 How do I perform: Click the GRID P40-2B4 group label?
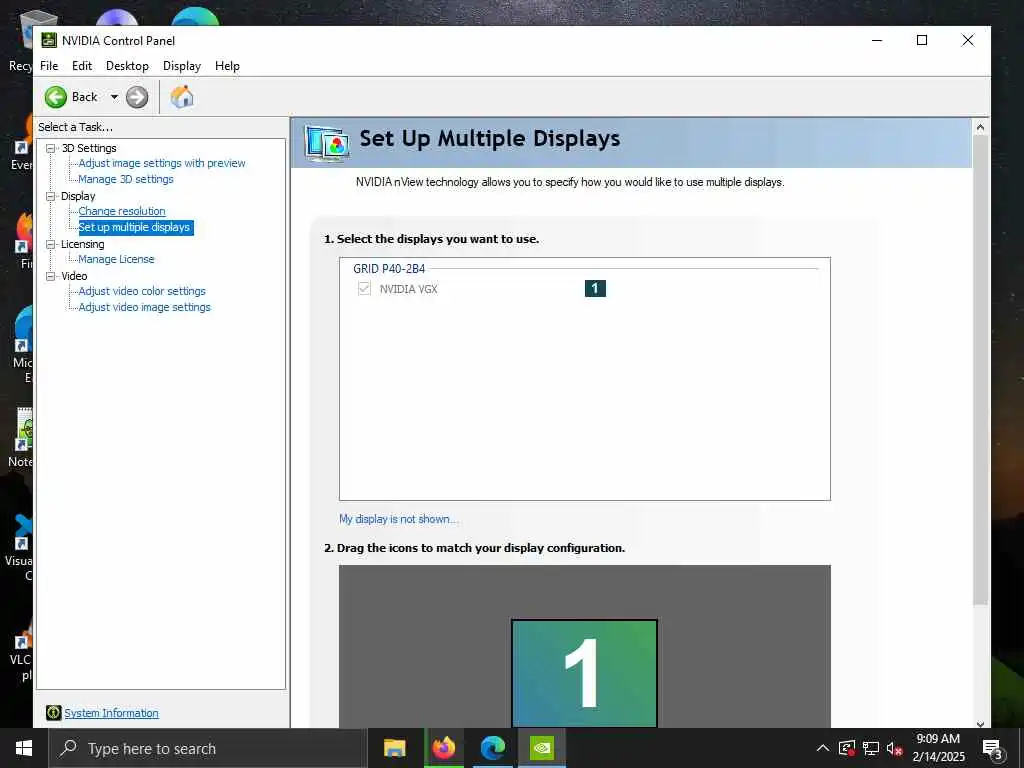[389, 268]
